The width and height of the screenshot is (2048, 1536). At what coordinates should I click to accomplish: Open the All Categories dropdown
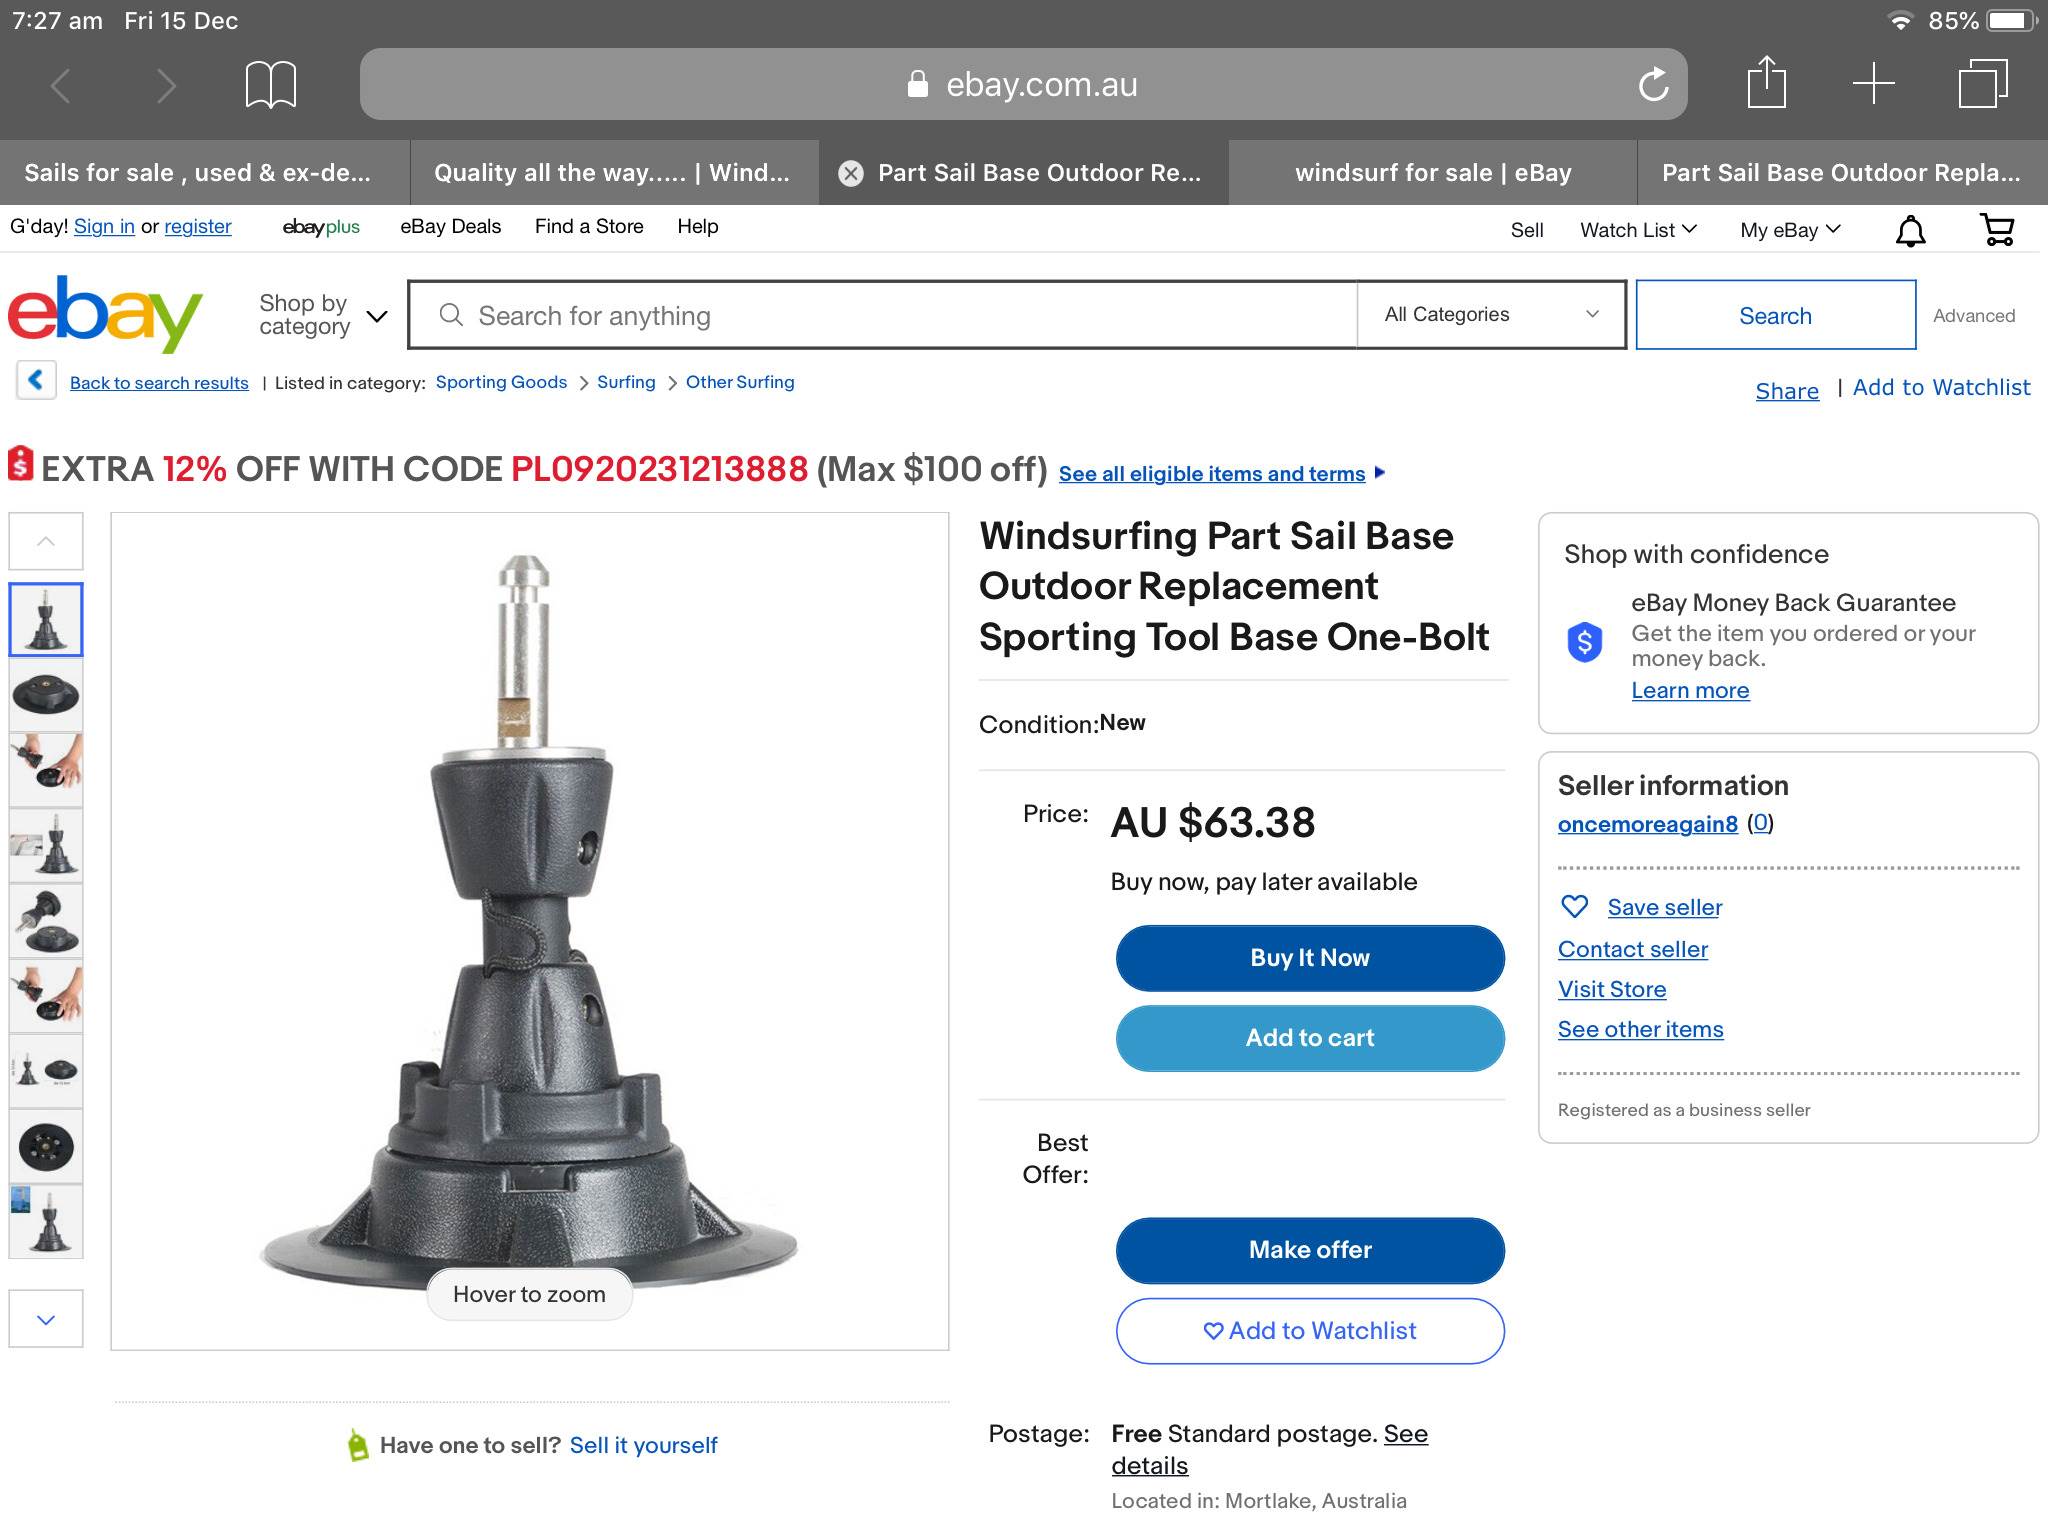pyautogui.click(x=1490, y=315)
